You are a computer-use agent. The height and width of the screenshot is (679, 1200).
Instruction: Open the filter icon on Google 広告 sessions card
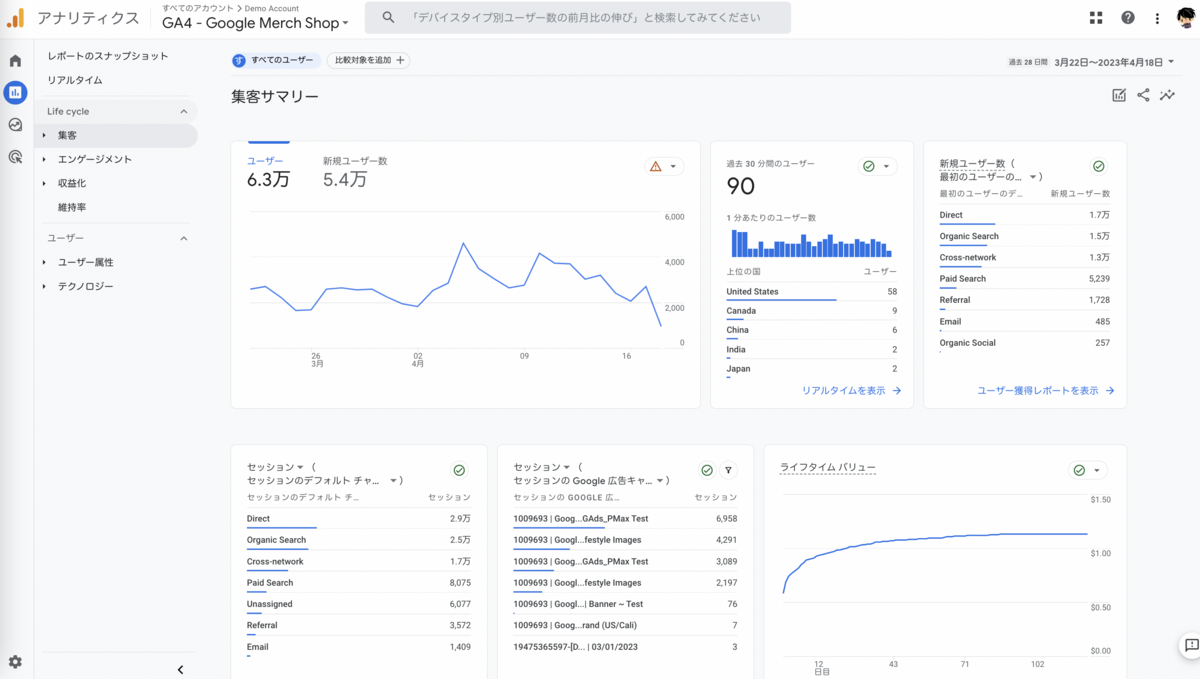pyautogui.click(x=728, y=470)
